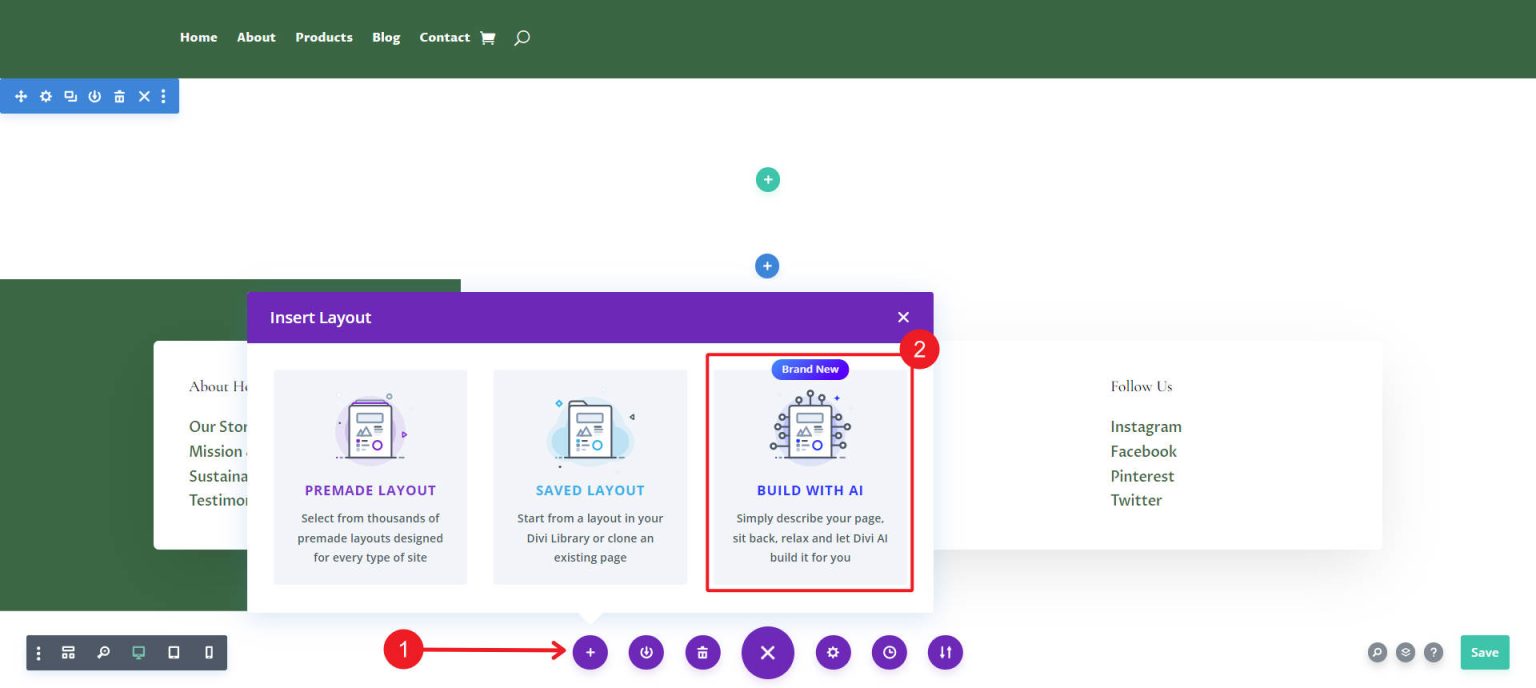This screenshot has width=1536, height=688.
Task: Click the header search magnifier icon
Action: [521, 38]
